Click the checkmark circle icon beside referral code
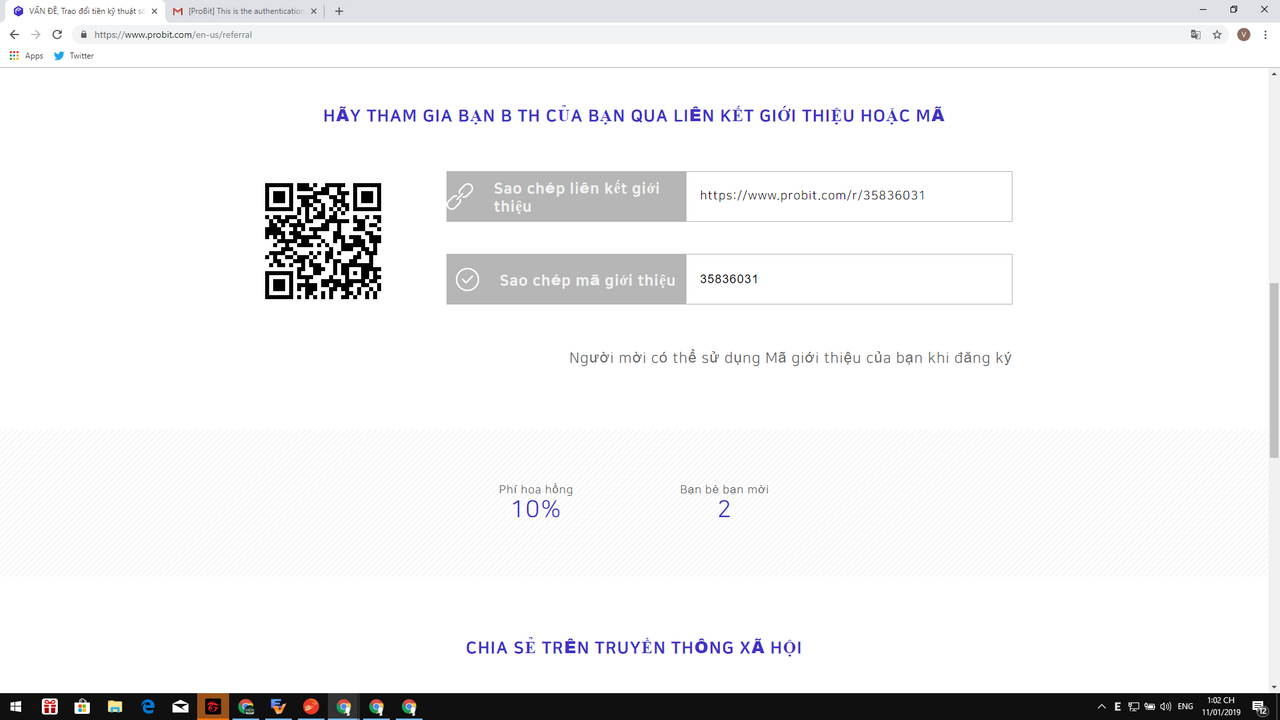The image size is (1280, 720). click(467, 279)
